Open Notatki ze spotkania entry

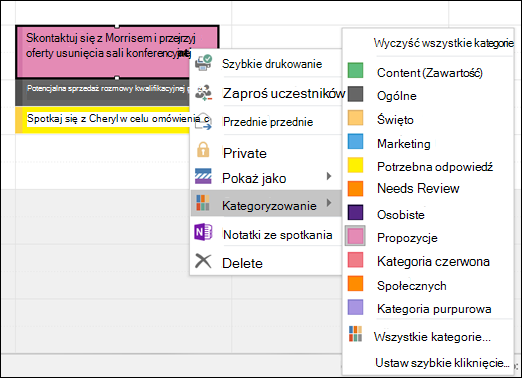click(x=266, y=234)
